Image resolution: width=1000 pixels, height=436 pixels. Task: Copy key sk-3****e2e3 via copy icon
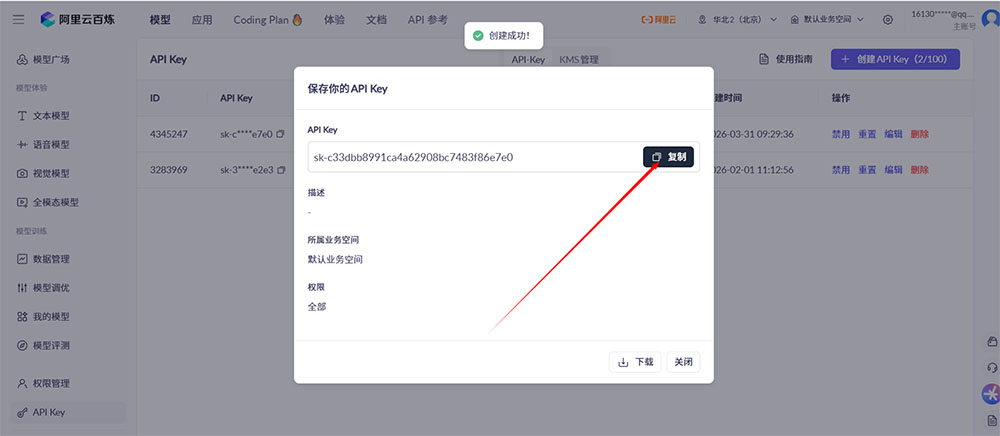click(x=281, y=170)
